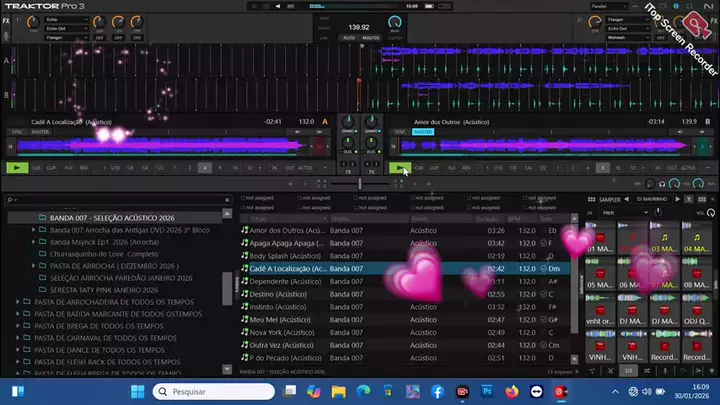Set loop IN point on deck A
The height and width of the screenshot is (405, 720).
tap(275, 168)
